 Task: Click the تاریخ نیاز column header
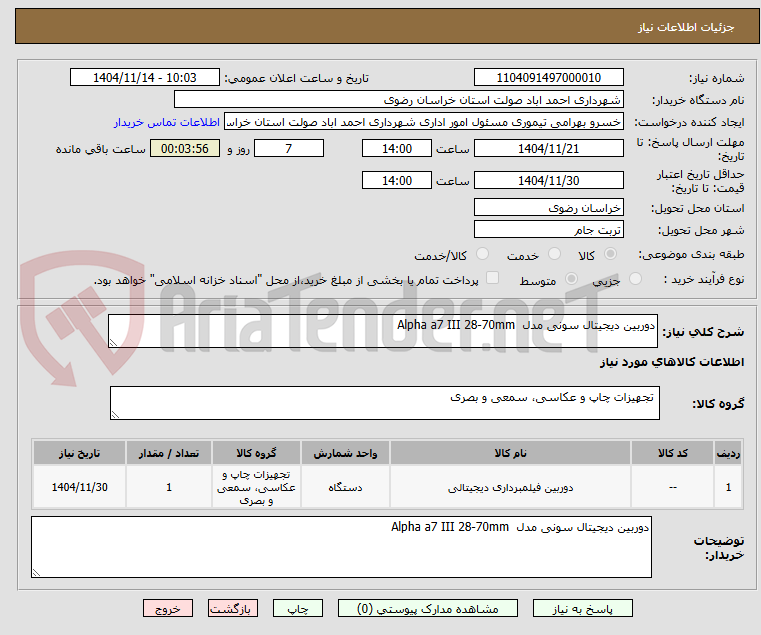(80, 453)
